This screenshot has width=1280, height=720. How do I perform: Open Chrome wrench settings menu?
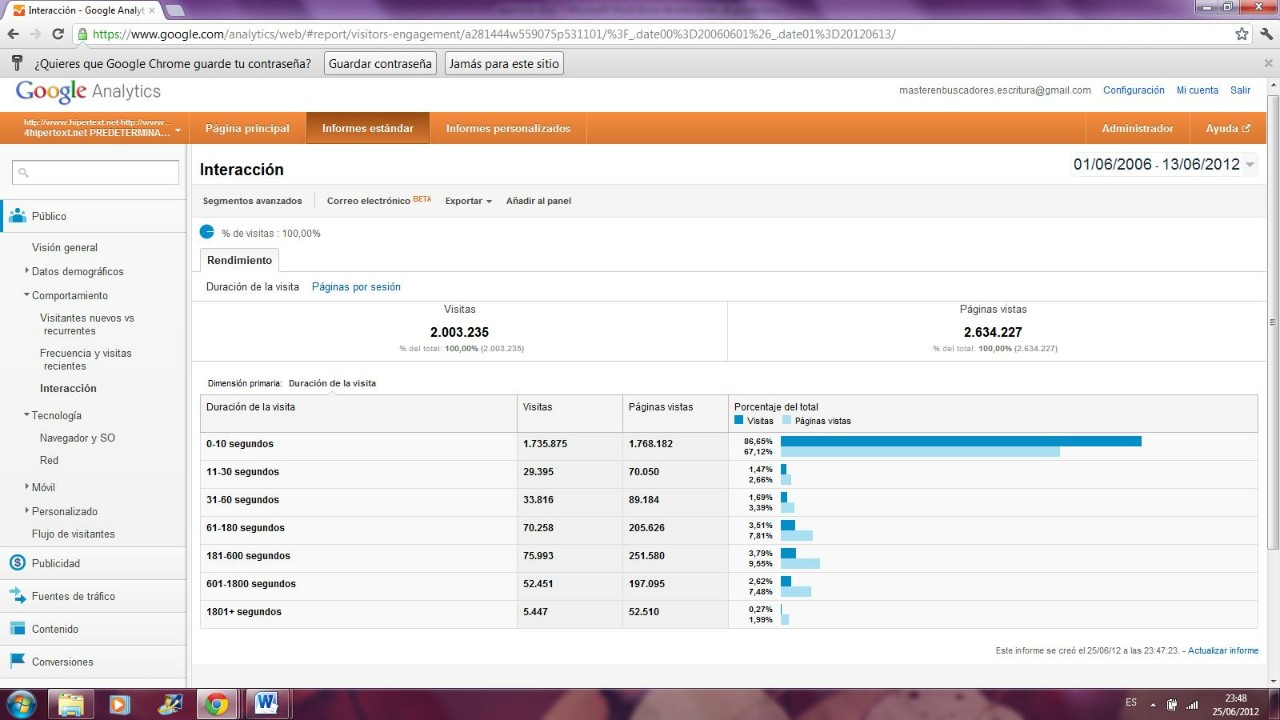(1264, 34)
